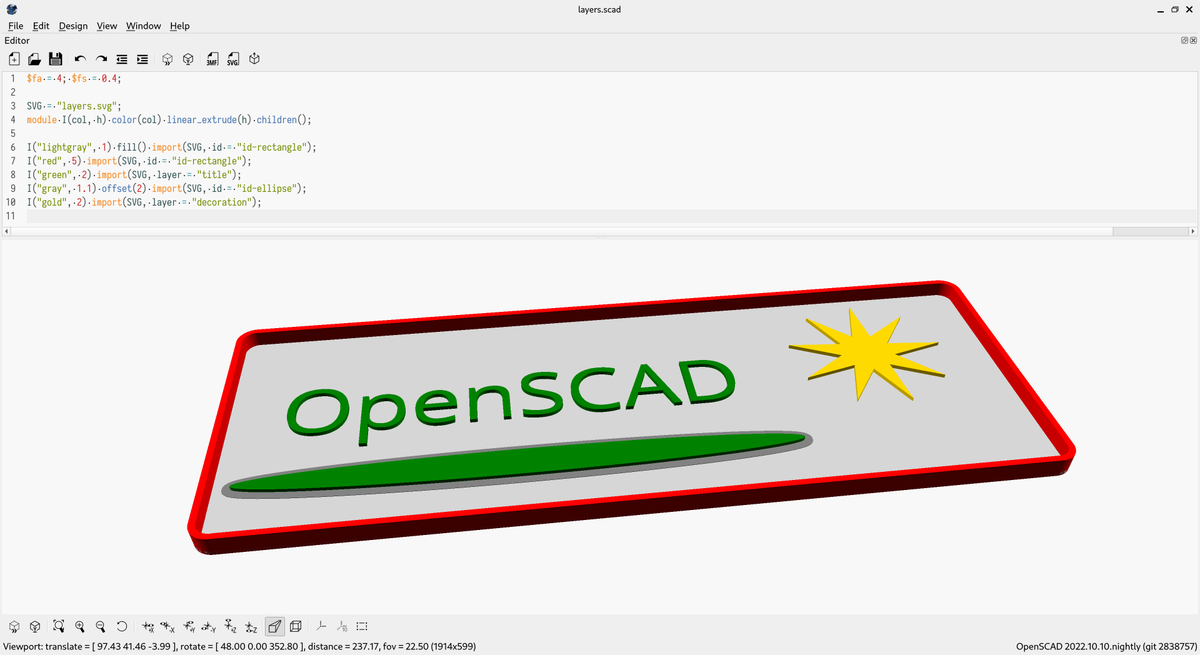Float the Editor panel with undock button
Screen dimensions: 1200x655
(1184, 41)
